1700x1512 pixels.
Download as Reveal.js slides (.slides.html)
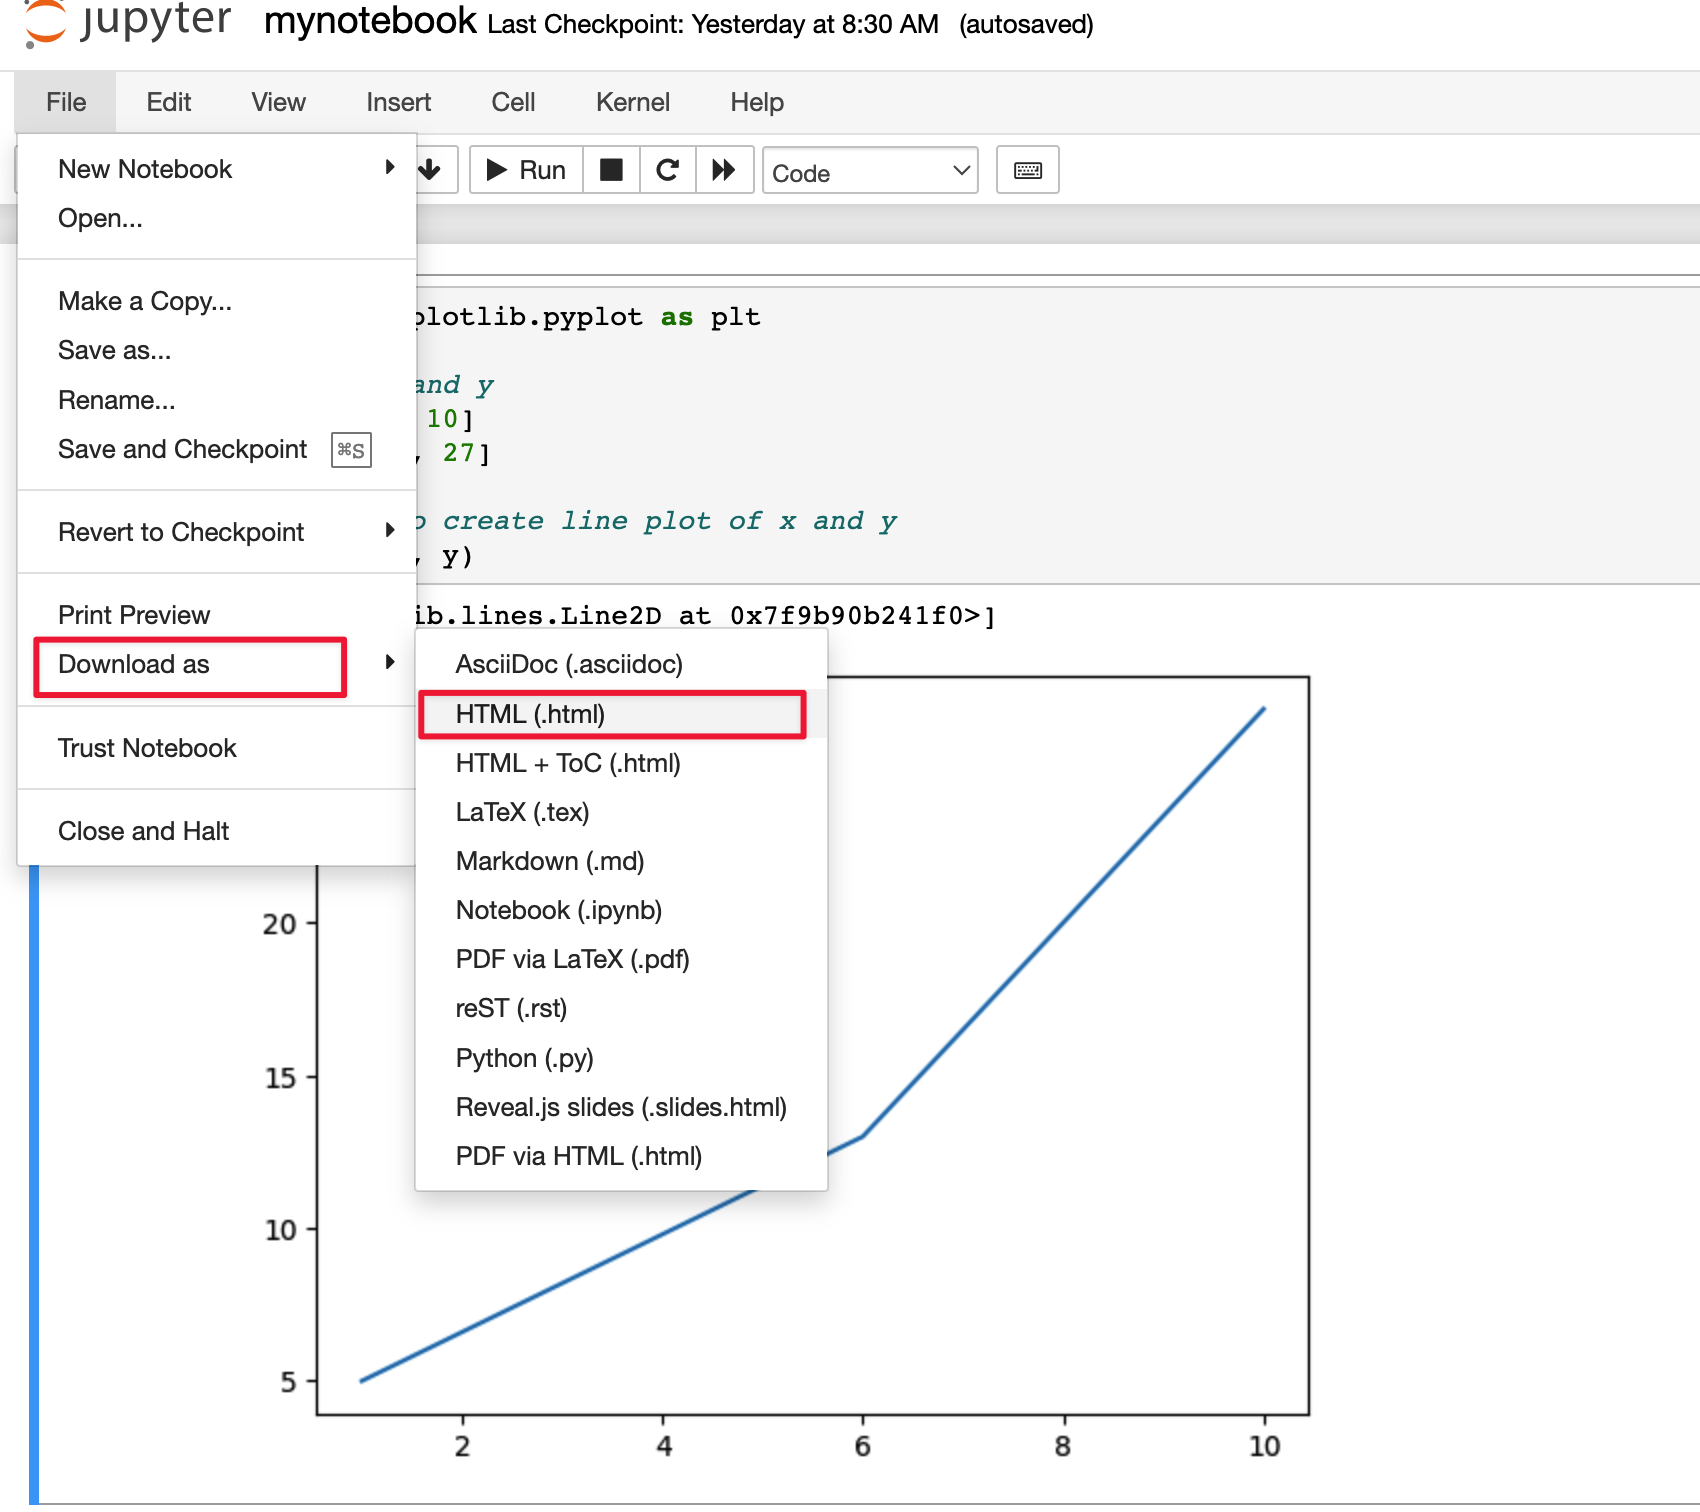(x=621, y=1107)
